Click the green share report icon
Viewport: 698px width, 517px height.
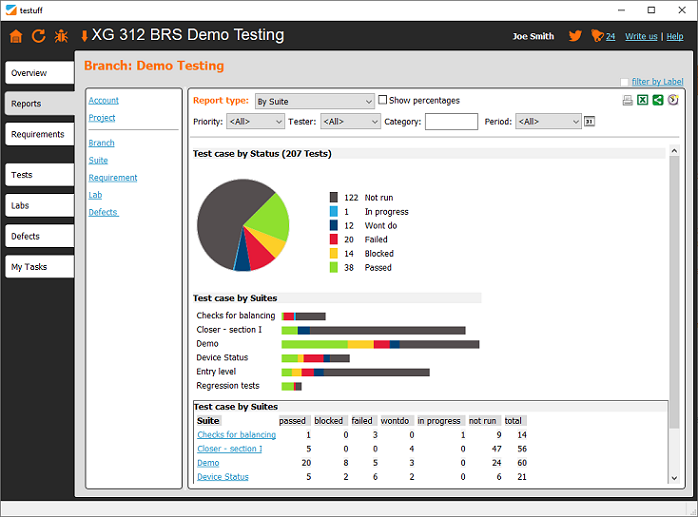click(657, 100)
